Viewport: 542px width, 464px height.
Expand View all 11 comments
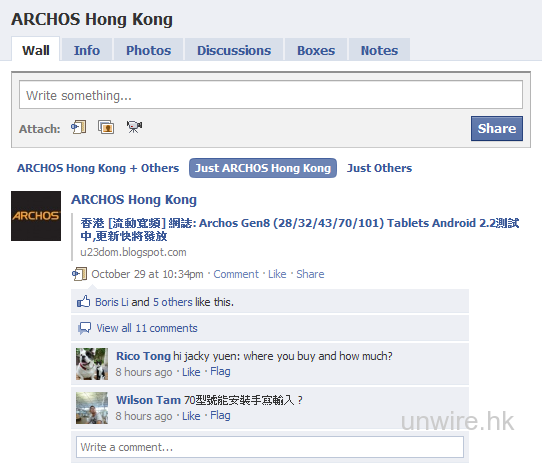(x=147, y=328)
